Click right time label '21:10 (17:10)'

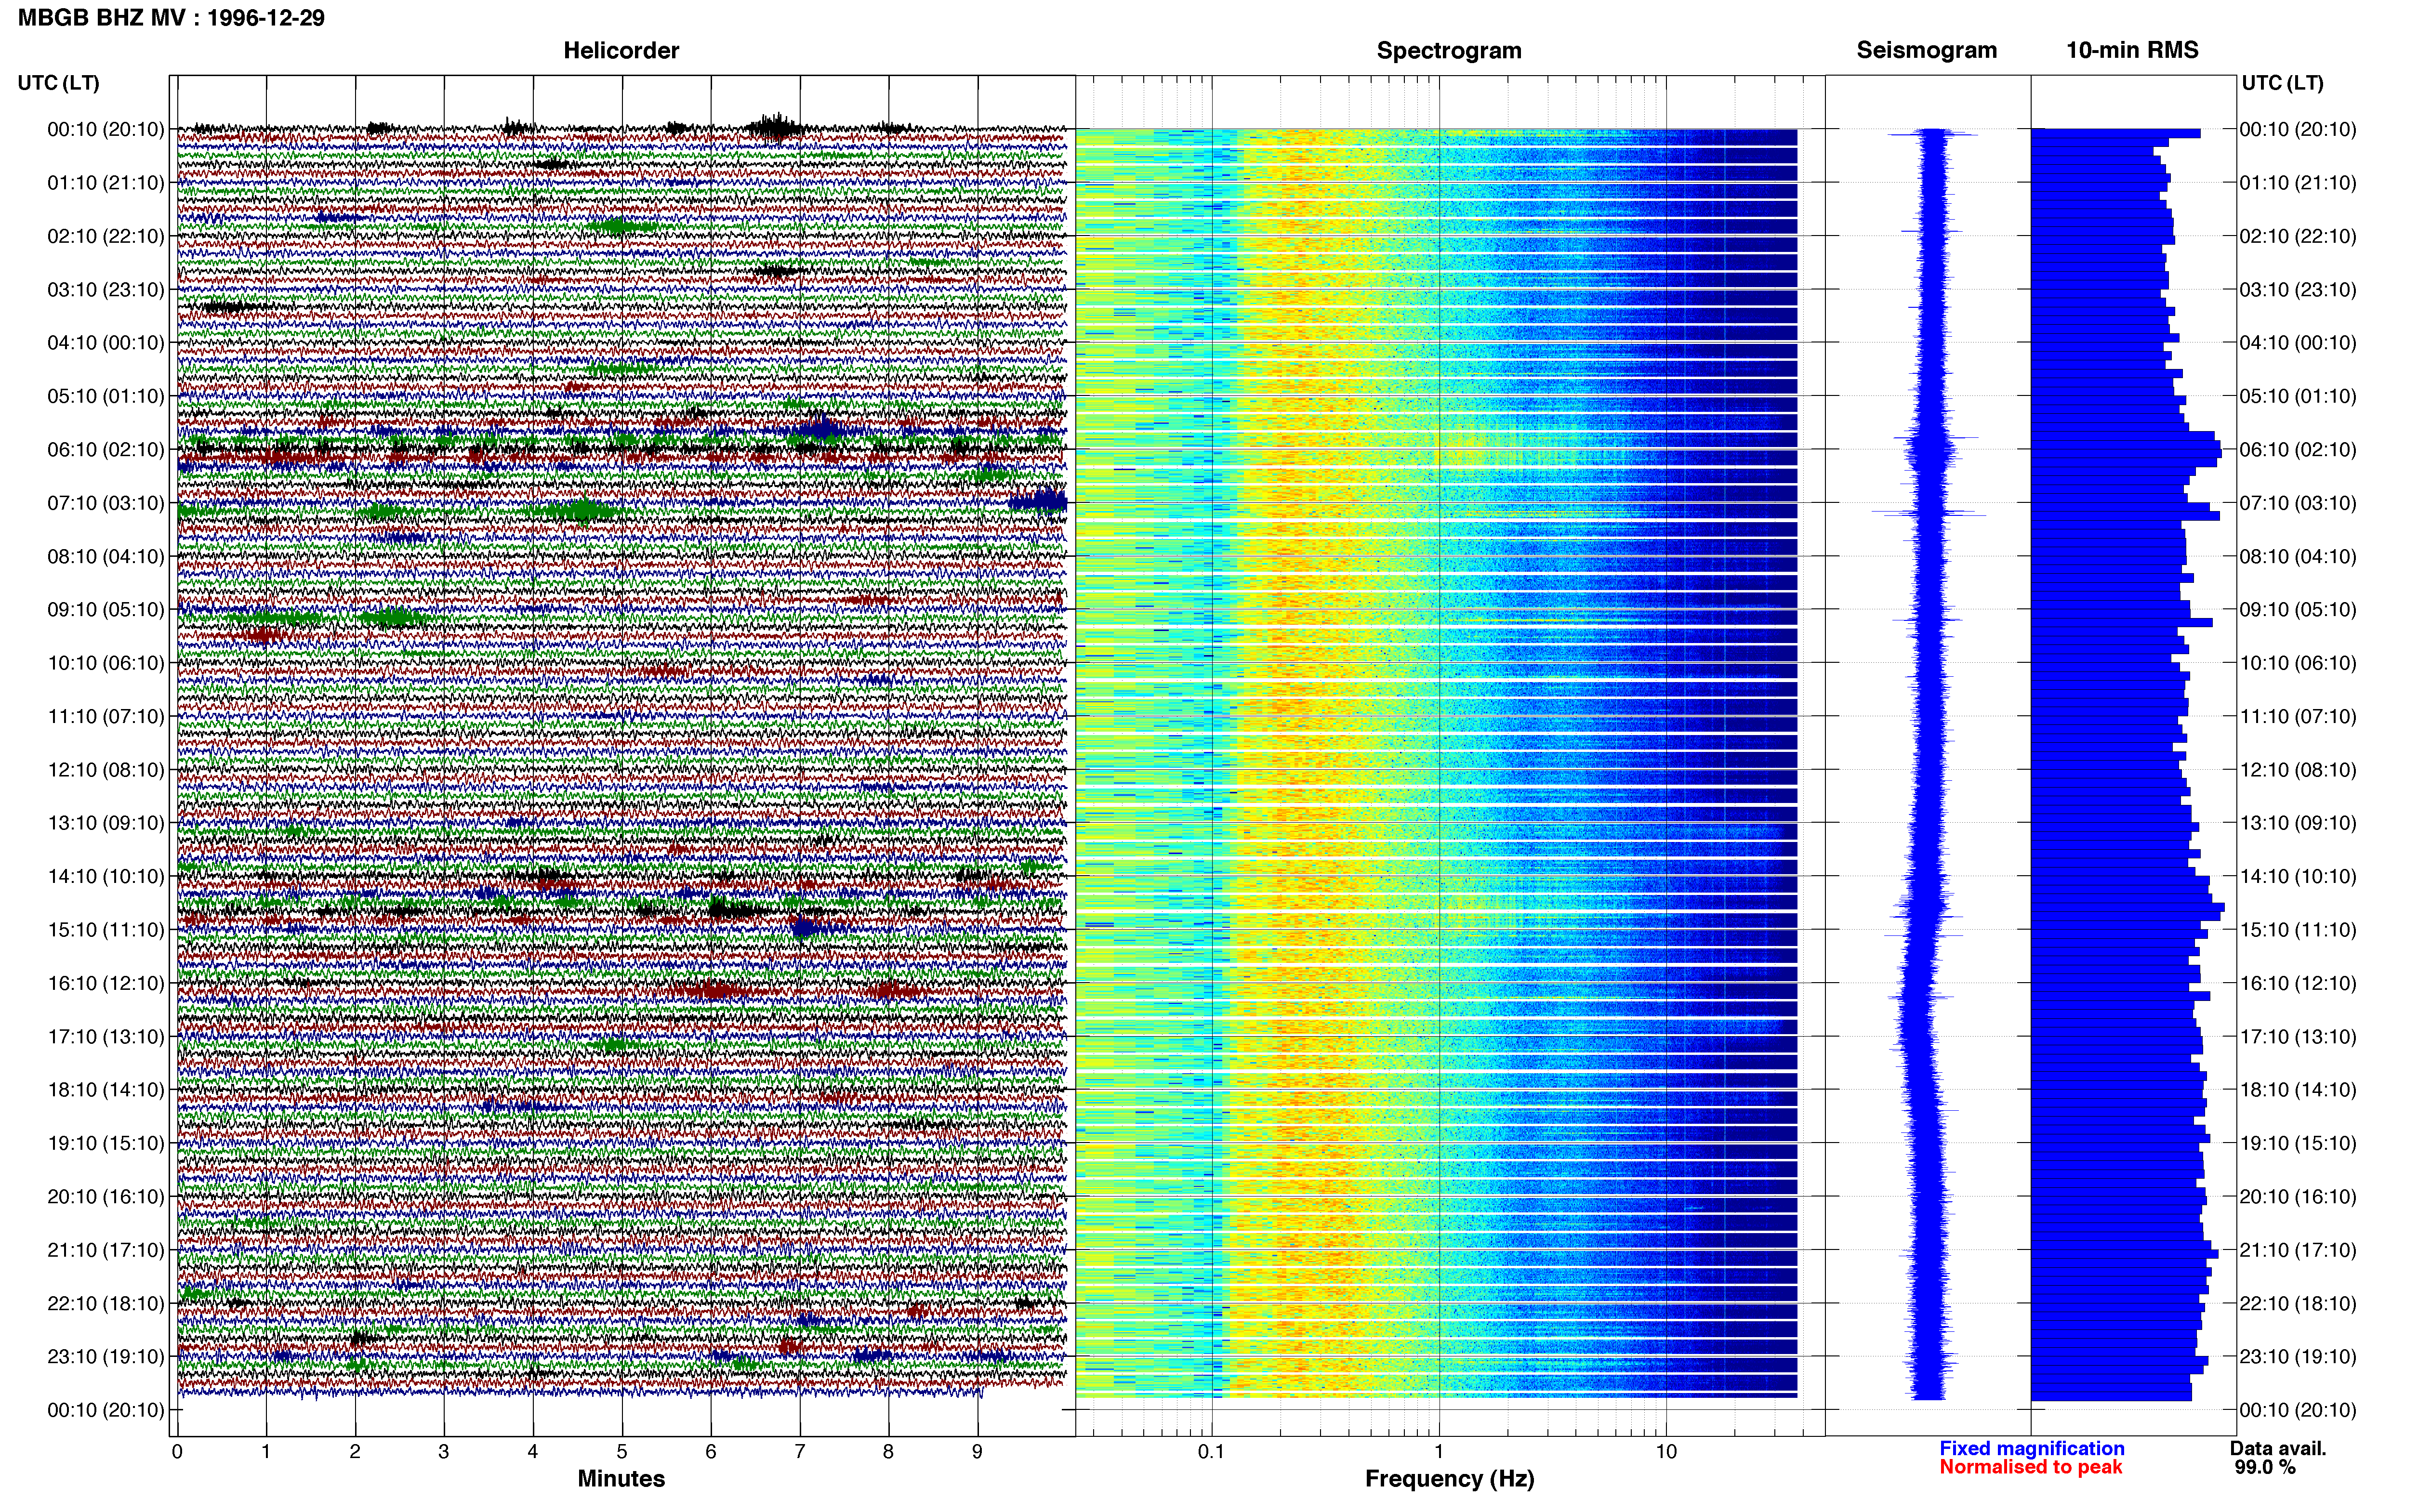2298,1250
